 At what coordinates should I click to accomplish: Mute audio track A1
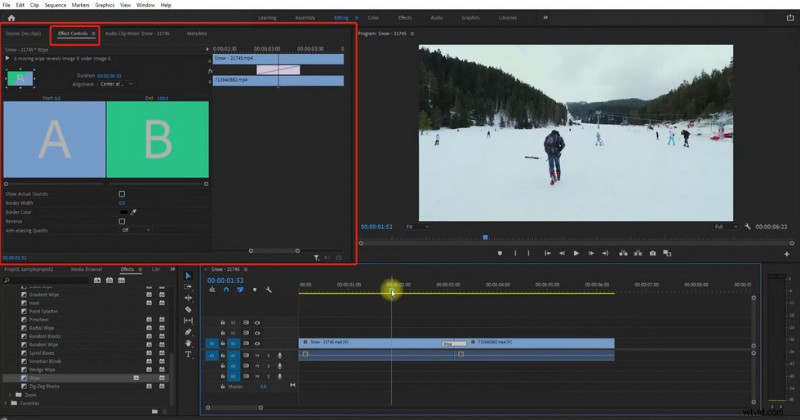pos(257,355)
